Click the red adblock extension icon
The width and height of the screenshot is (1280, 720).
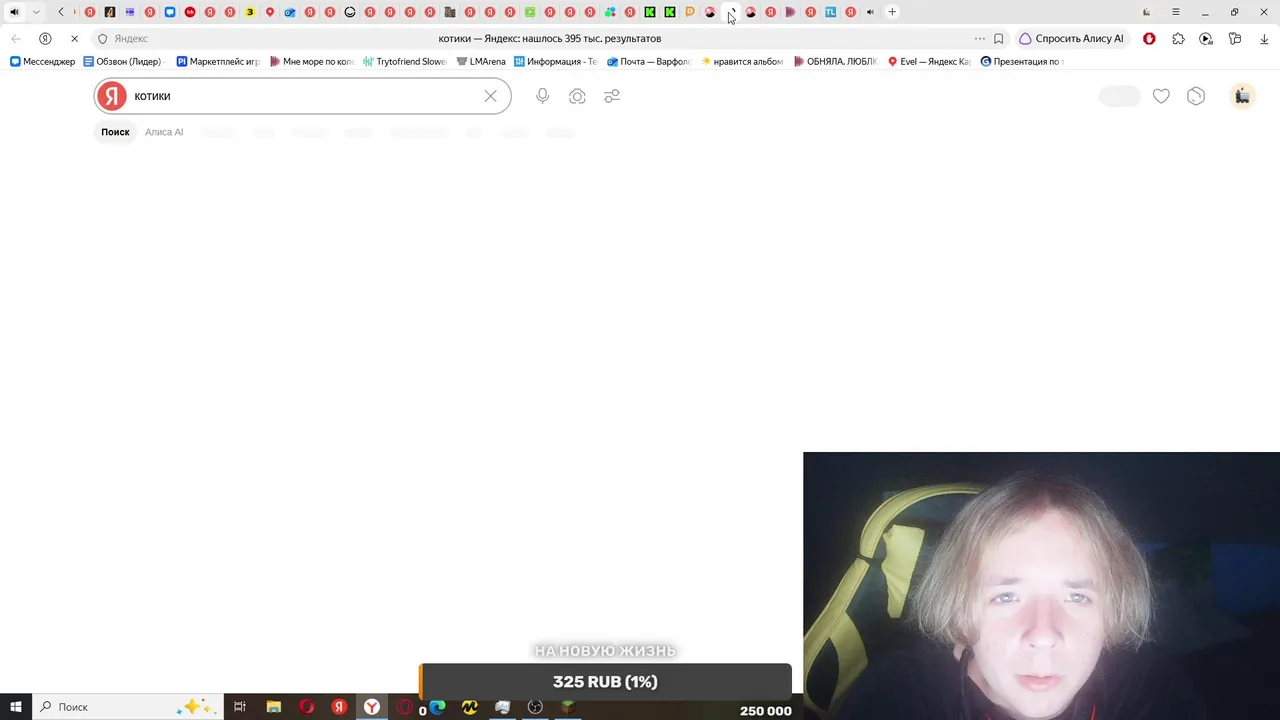pyautogui.click(x=1149, y=38)
